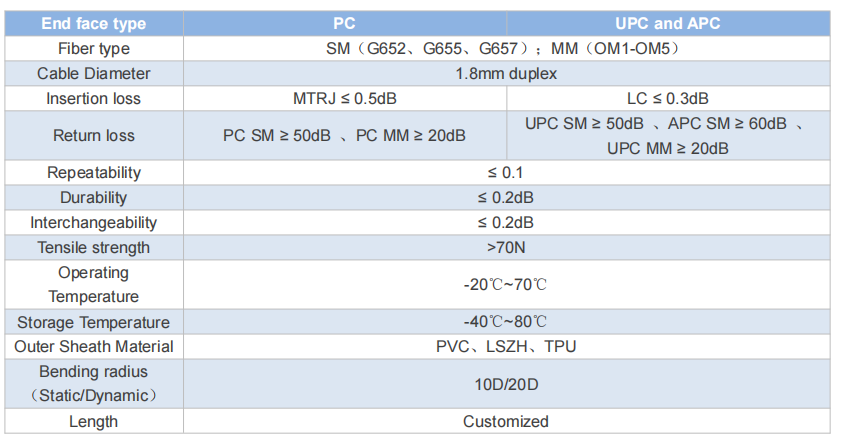Screen dimensions: 841x444
Task: Click the "MTRJ ≤ 0.5dB" insertion loss cell
Action: pyautogui.click(x=344, y=98)
